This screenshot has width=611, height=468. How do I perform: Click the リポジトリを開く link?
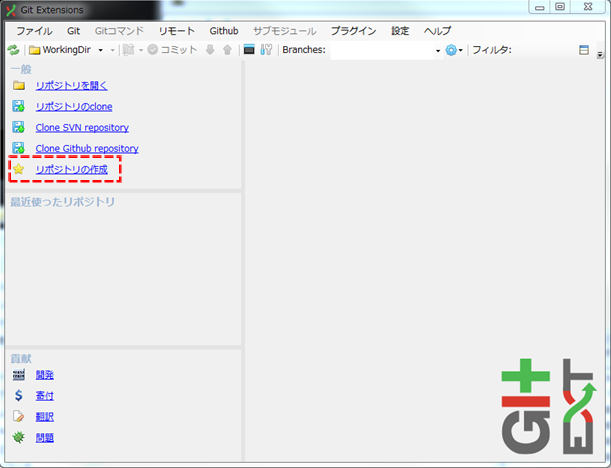71,85
